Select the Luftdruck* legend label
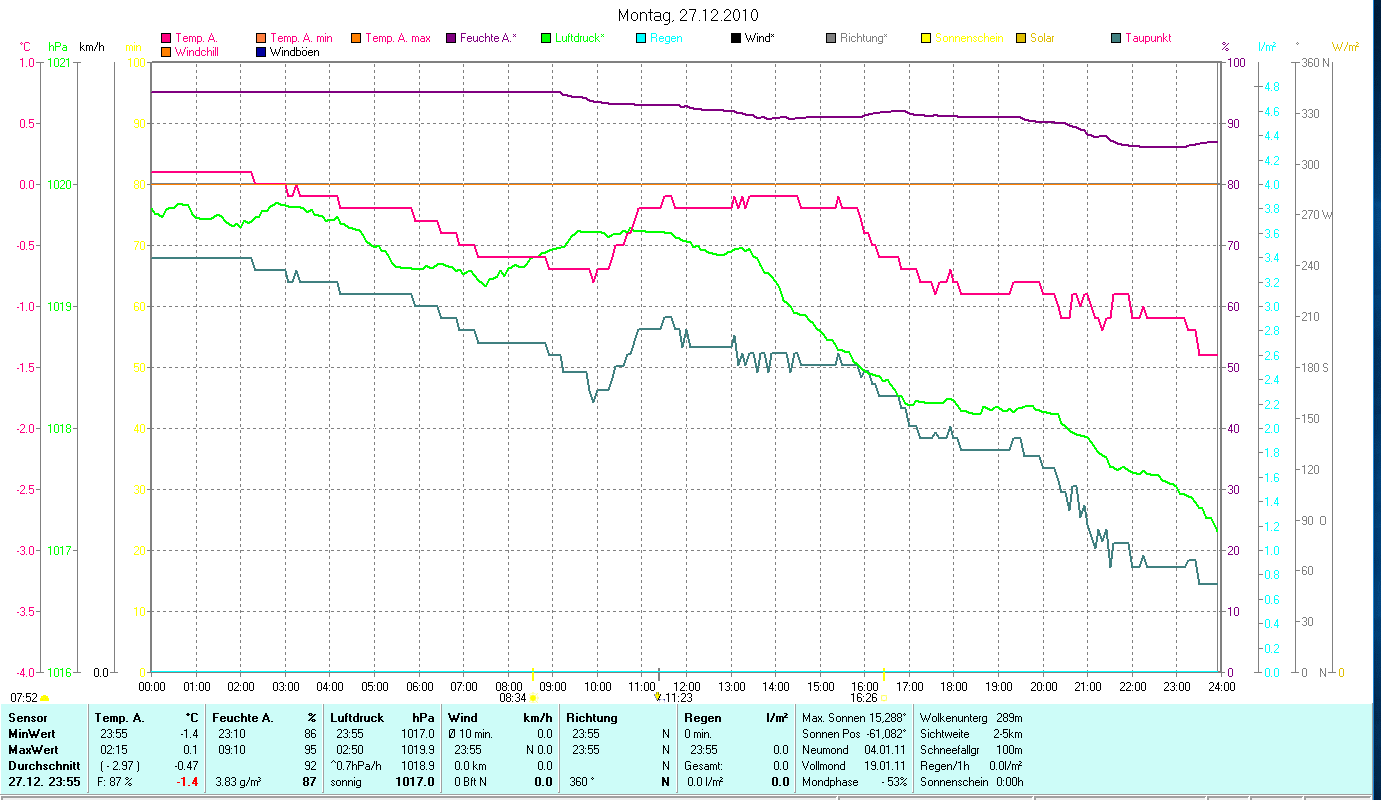Screen dimensions: 1381x800 [580, 38]
